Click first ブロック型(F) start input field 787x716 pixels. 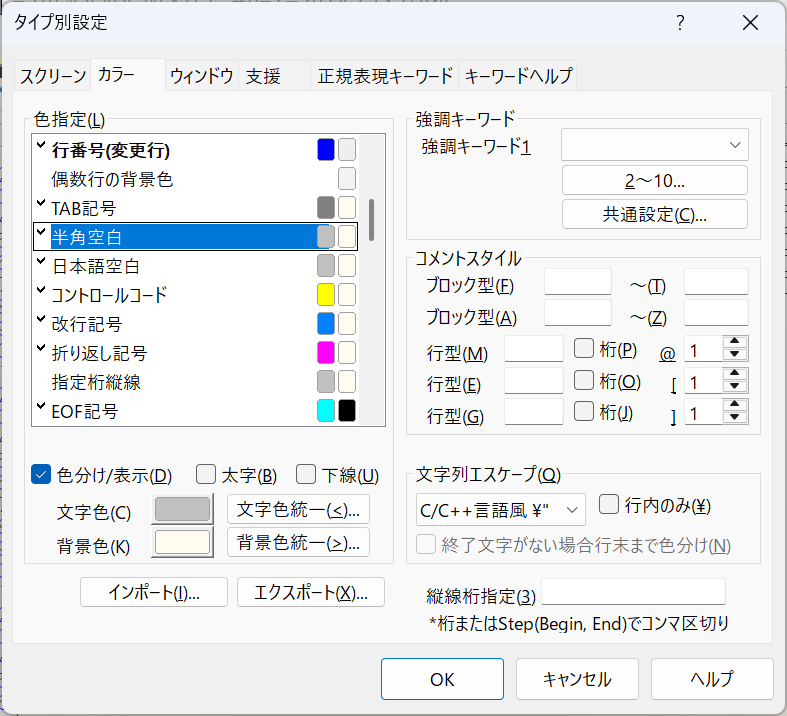[578, 282]
